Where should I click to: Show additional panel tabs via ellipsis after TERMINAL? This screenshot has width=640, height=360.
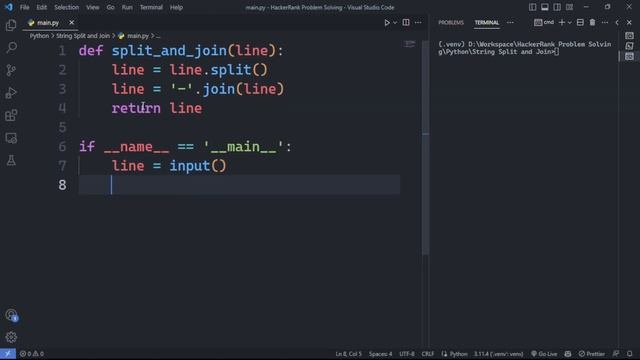[510, 22]
